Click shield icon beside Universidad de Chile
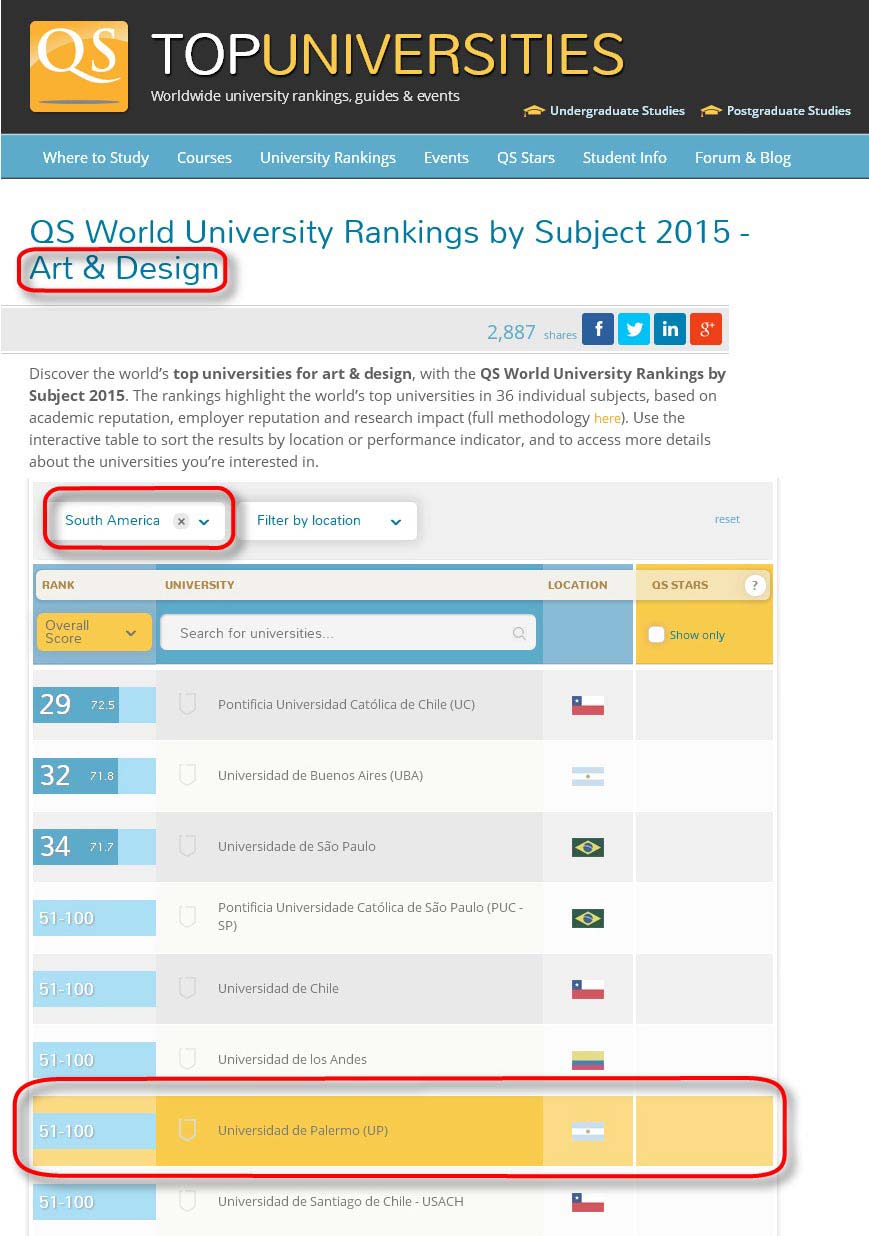This screenshot has height=1236, width=869. coord(186,988)
